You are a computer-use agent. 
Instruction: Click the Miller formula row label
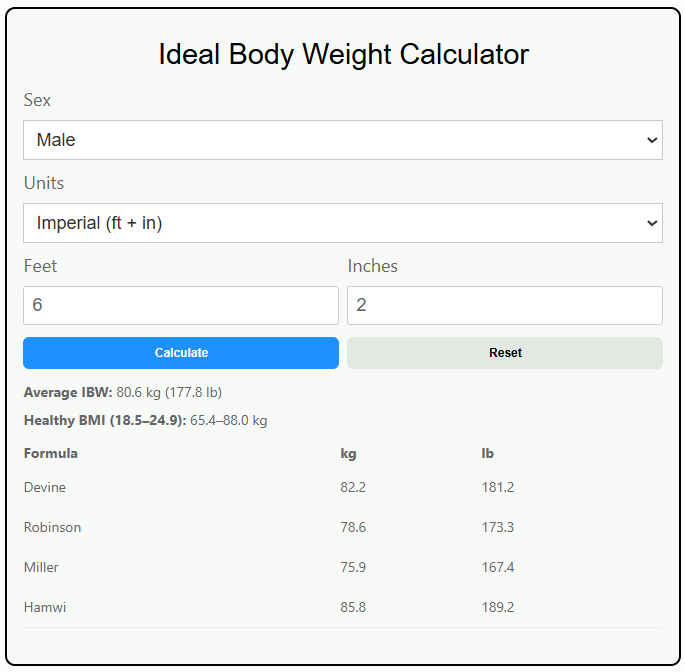pyautogui.click(x=41, y=567)
